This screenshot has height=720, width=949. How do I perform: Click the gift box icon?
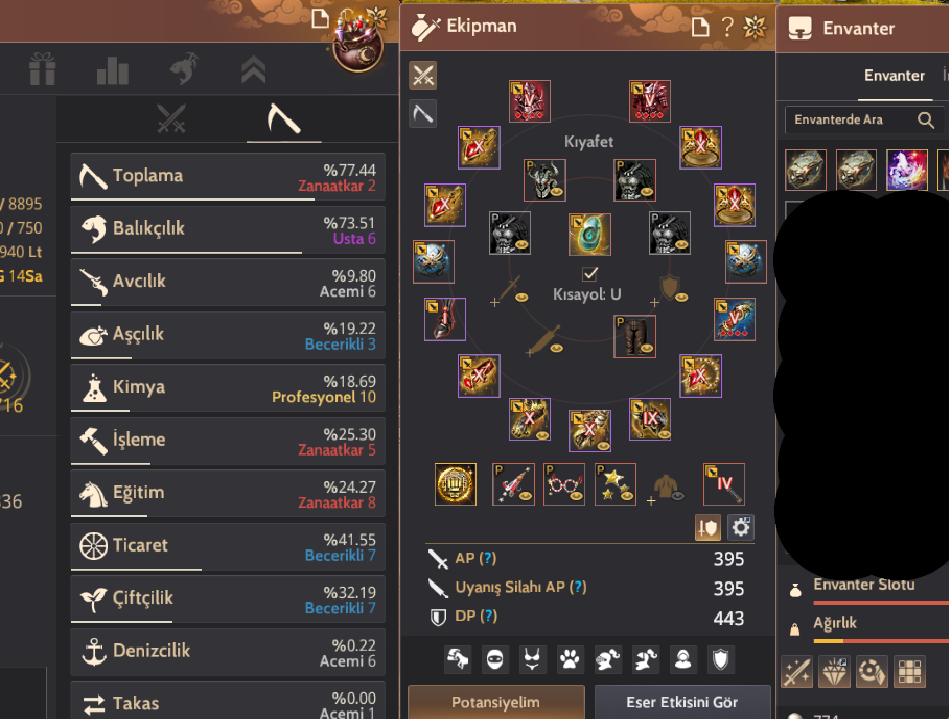[42, 68]
